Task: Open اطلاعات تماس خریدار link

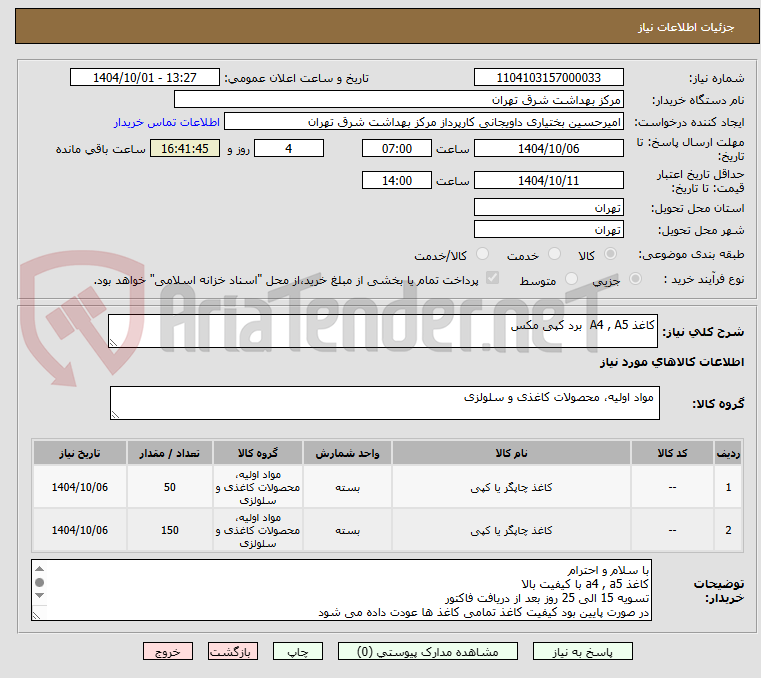Action: 167,122
